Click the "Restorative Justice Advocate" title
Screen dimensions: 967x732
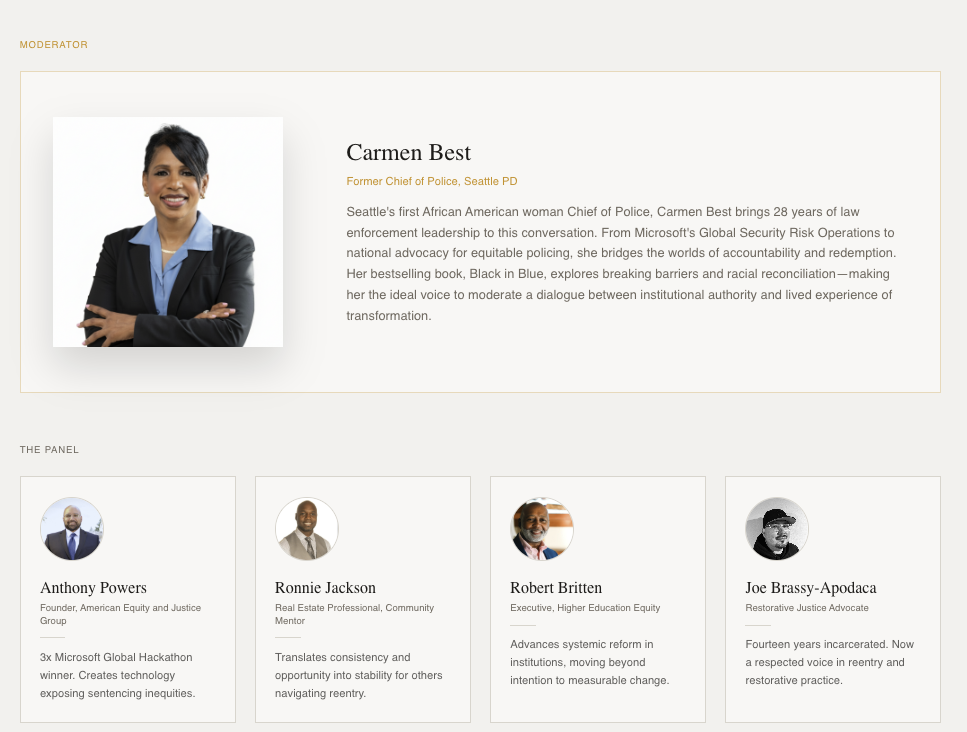pyautogui.click(x=807, y=608)
